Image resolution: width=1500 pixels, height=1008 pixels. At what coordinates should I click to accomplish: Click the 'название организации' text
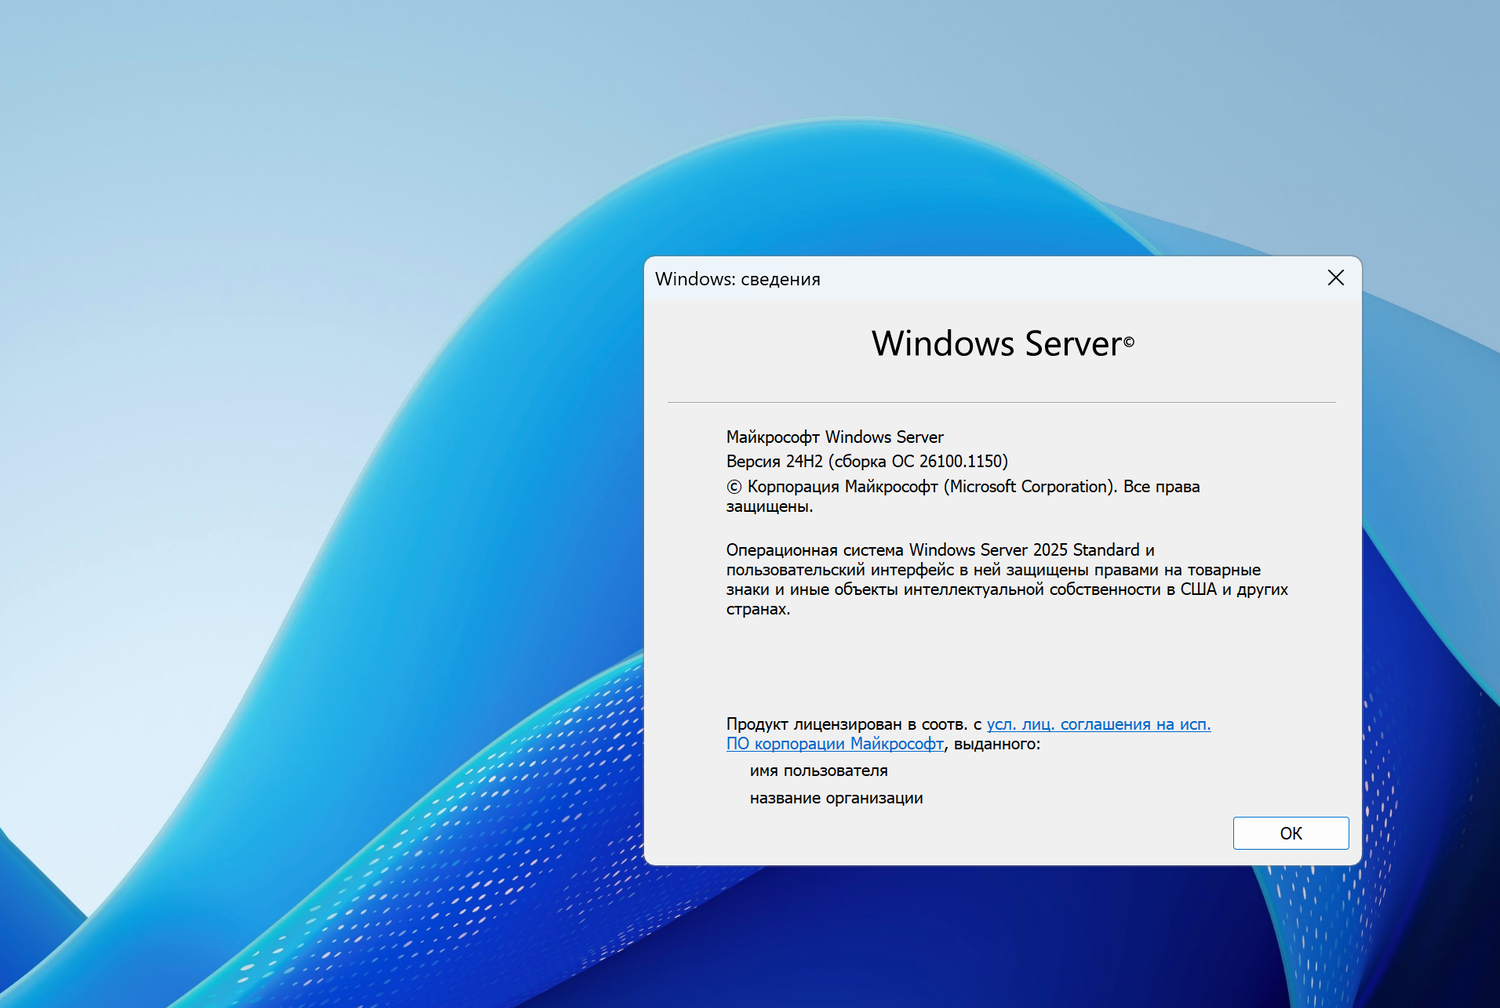tap(836, 798)
